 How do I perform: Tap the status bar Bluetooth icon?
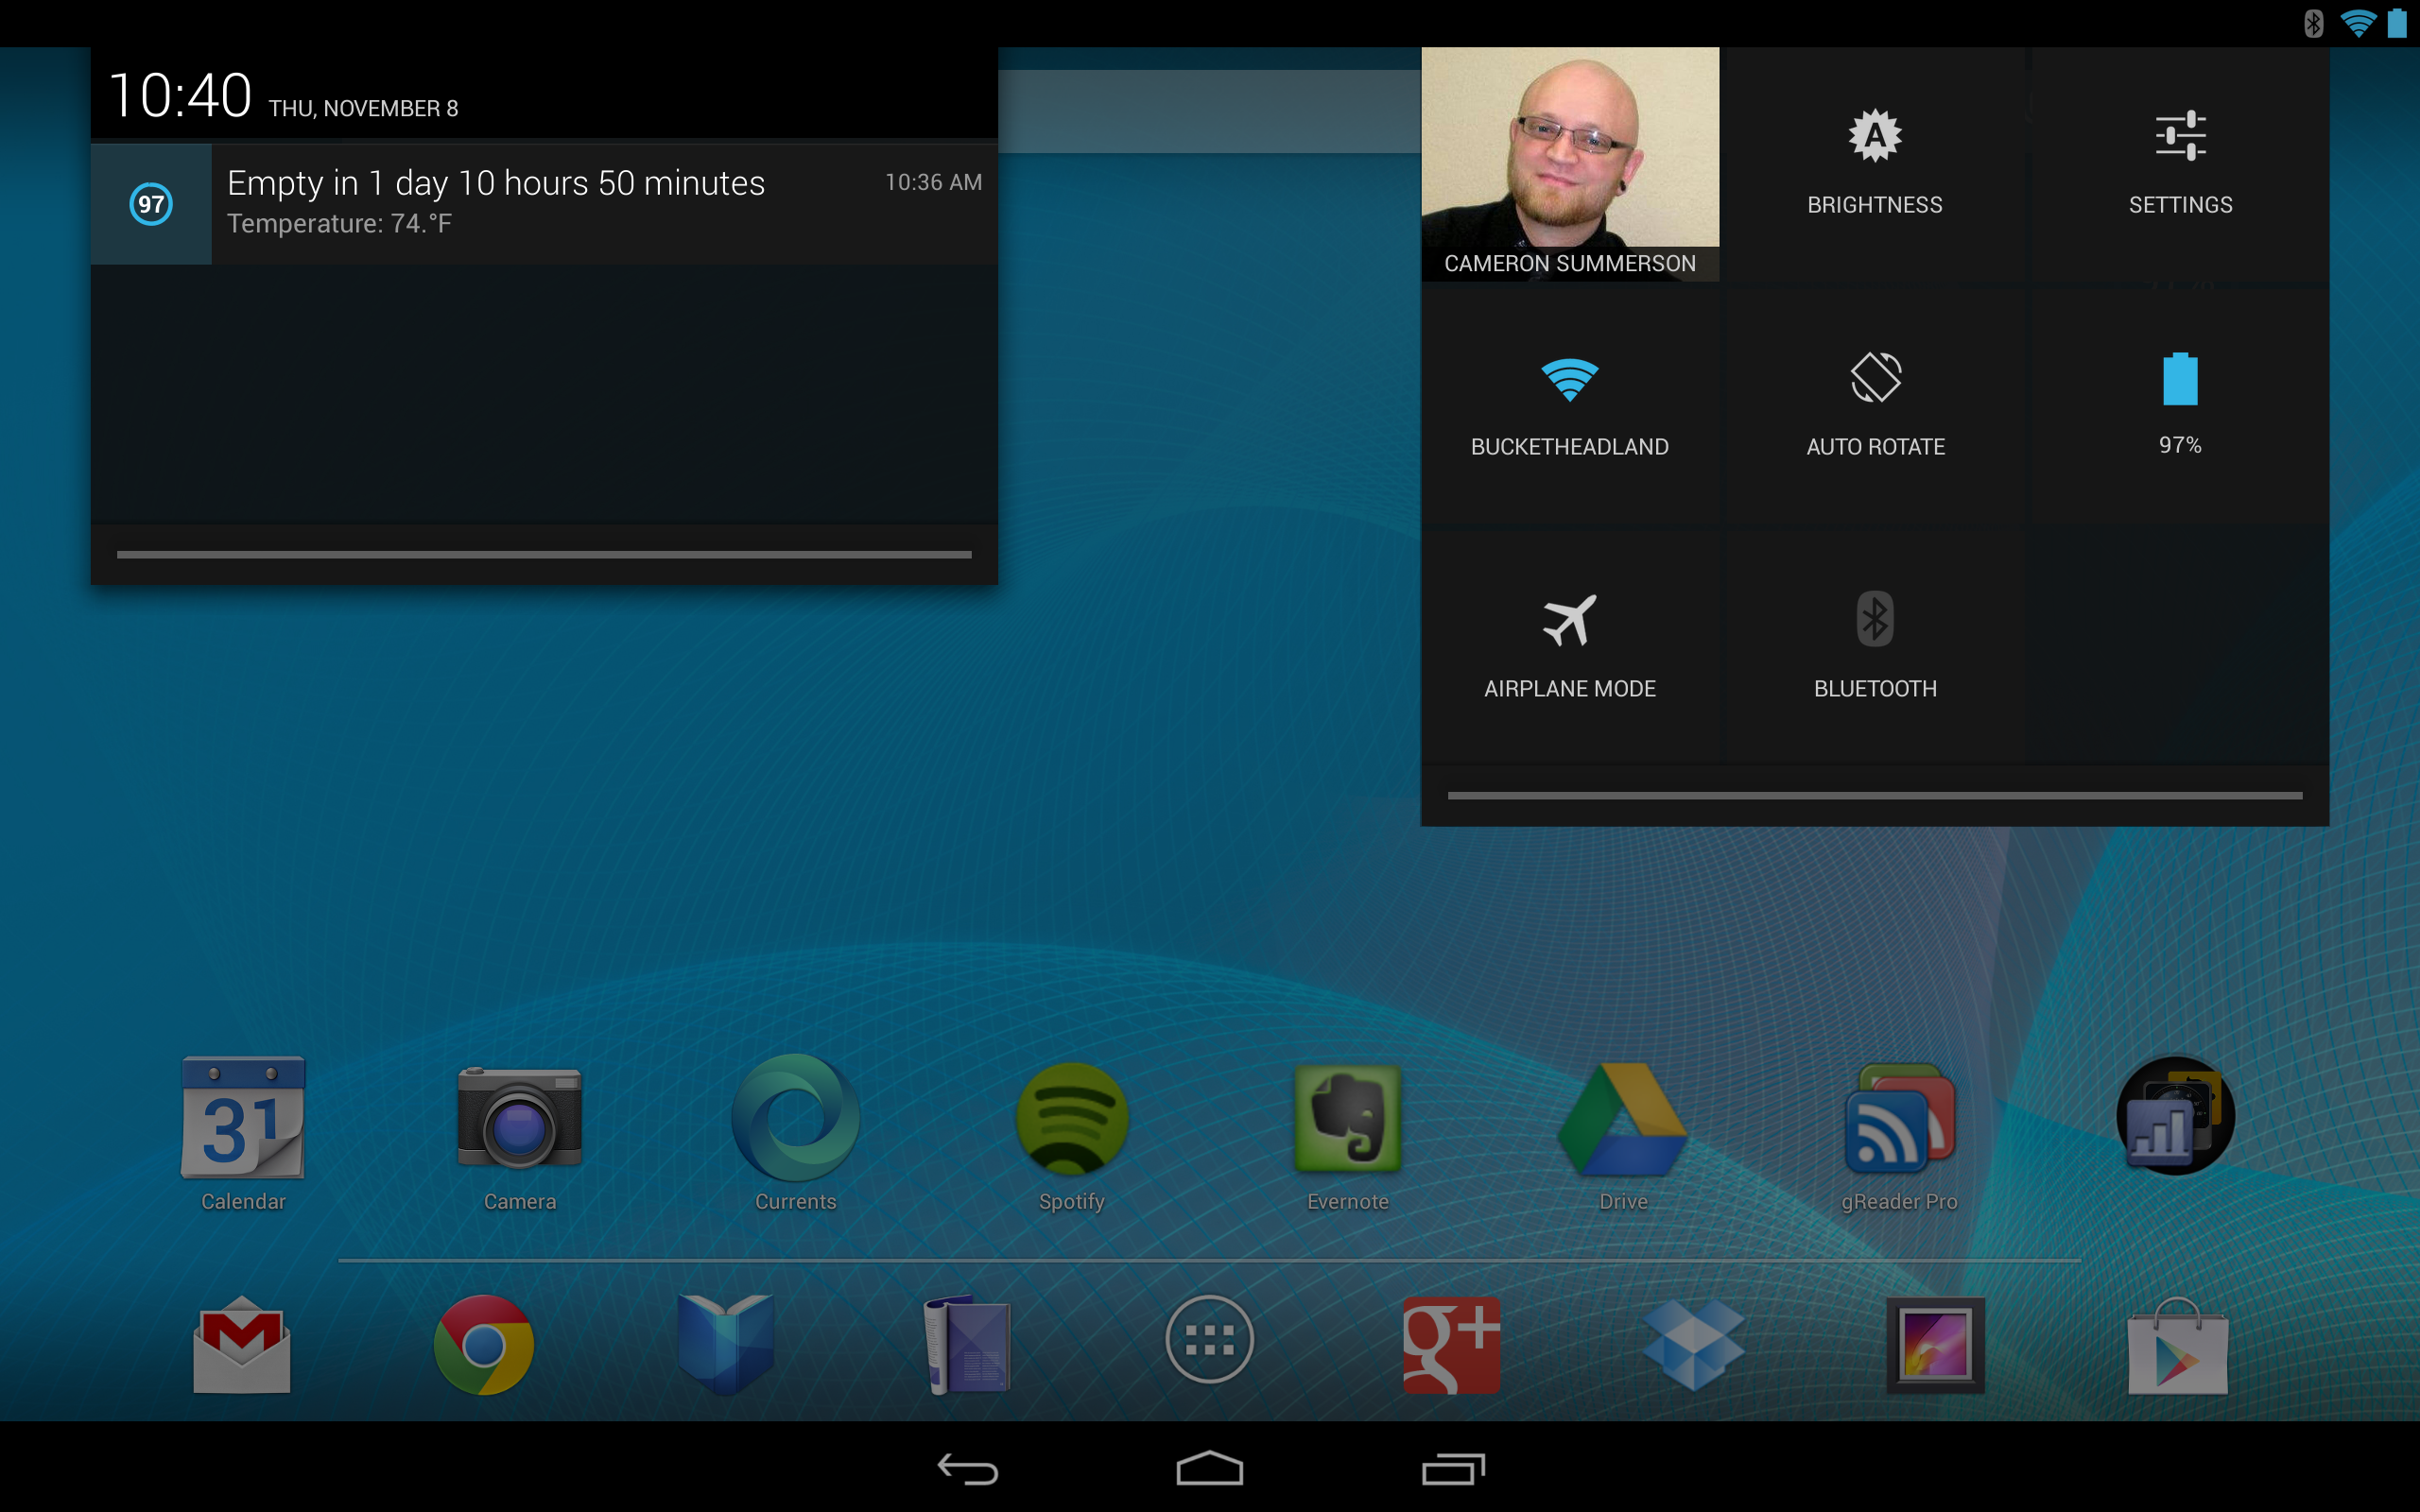coord(2313,23)
